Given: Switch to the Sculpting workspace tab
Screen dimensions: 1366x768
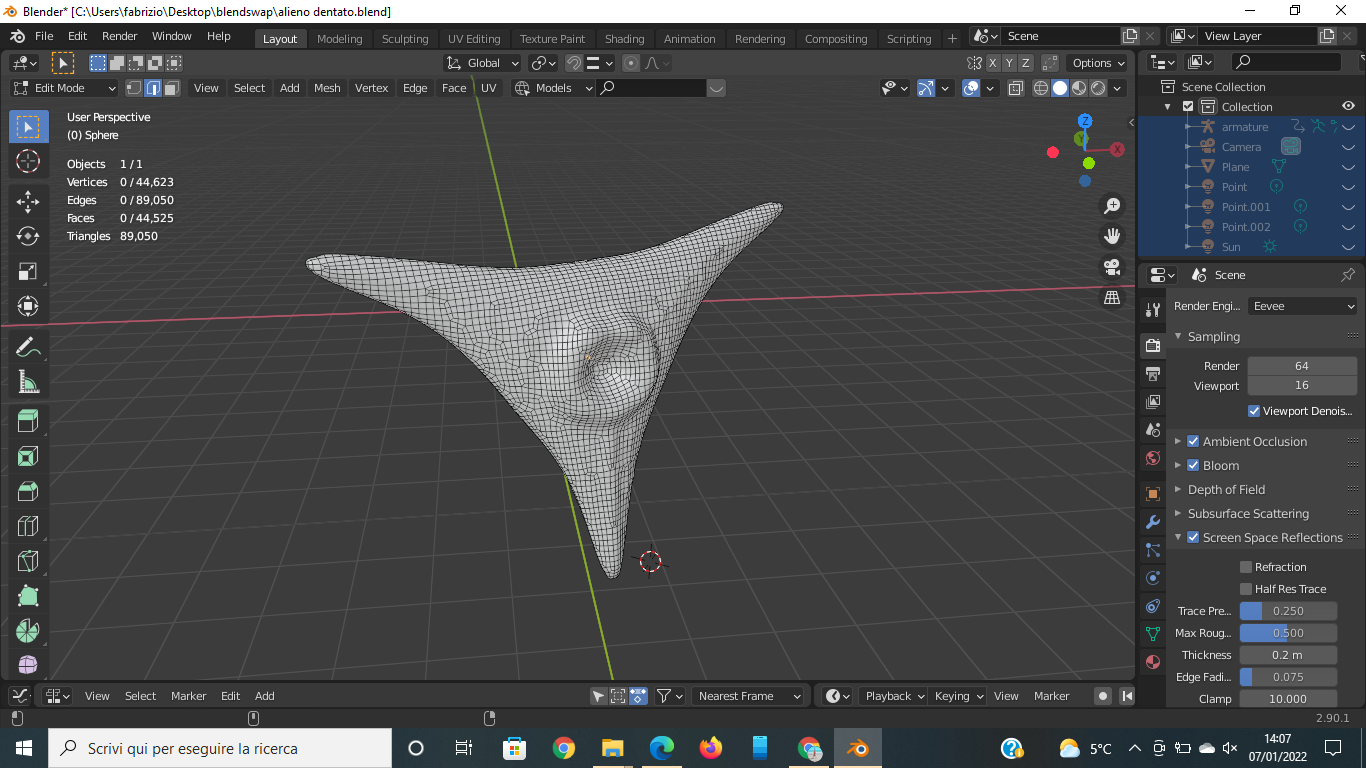Looking at the screenshot, I should pyautogui.click(x=404, y=39).
